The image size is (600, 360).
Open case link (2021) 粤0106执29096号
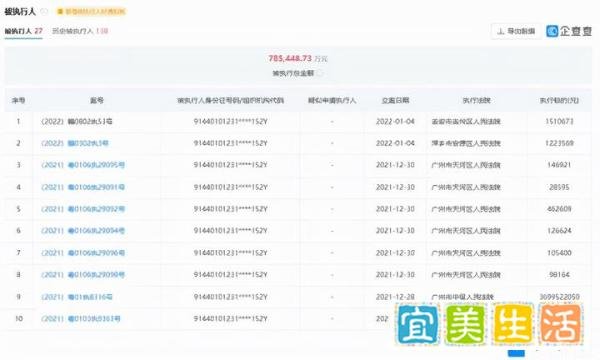(83, 253)
